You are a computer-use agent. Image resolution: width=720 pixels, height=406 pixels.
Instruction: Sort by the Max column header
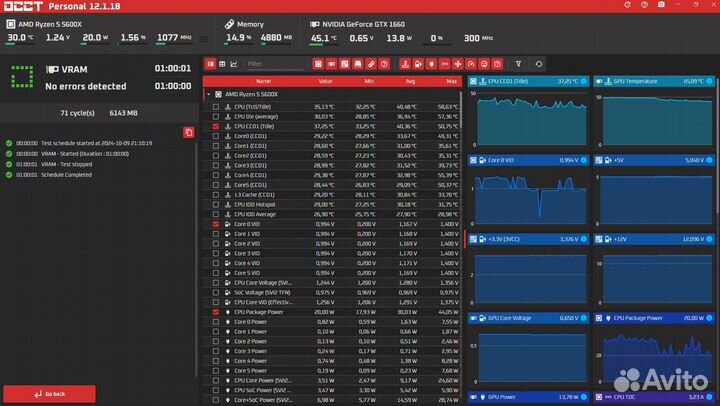(451, 81)
